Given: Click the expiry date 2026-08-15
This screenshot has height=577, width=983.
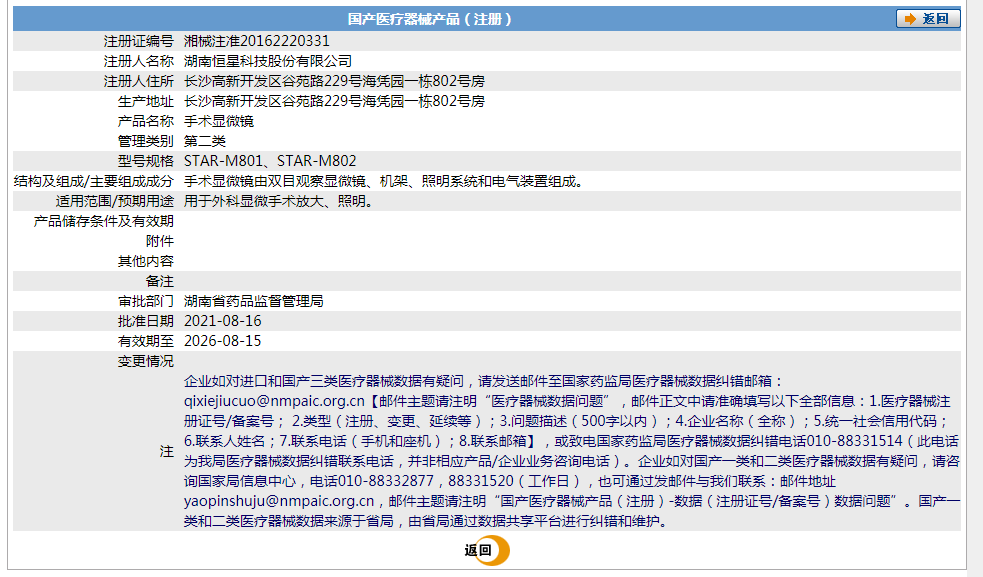Looking at the screenshot, I should point(223,341).
